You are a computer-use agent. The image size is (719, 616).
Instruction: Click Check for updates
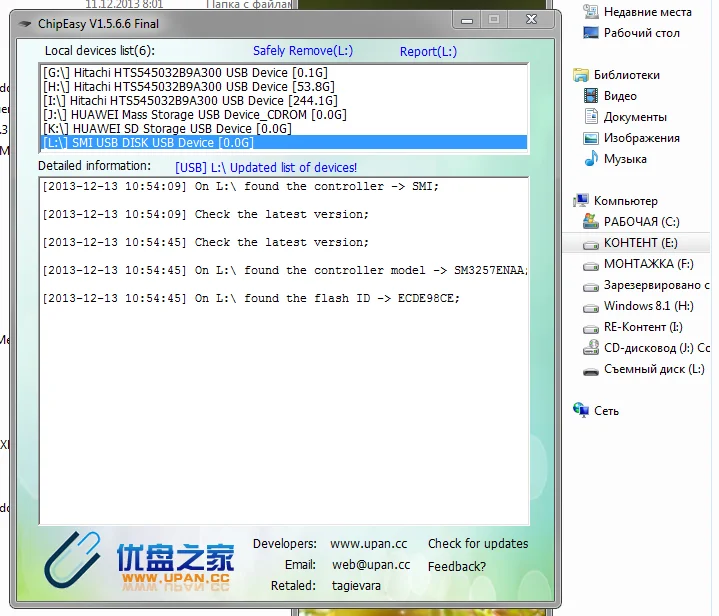(478, 544)
